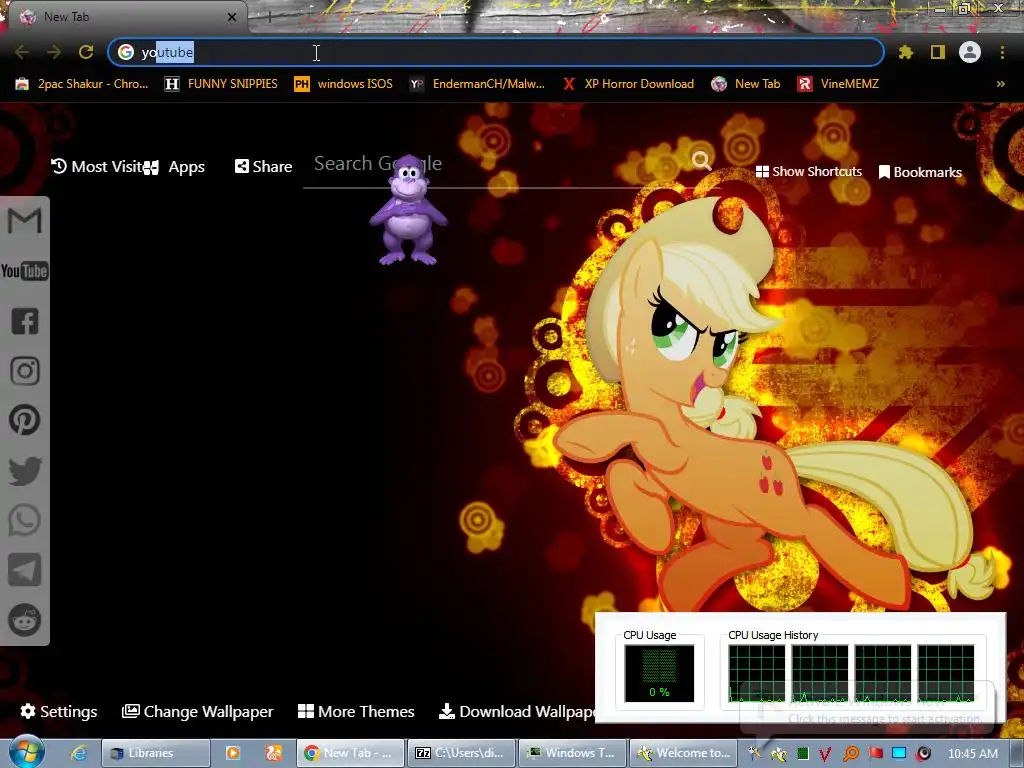Image resolution: width=1024 pixels, height=768 pixels.
Task: Open the New Tab bookmark
Action: click(x=746, y=84)
